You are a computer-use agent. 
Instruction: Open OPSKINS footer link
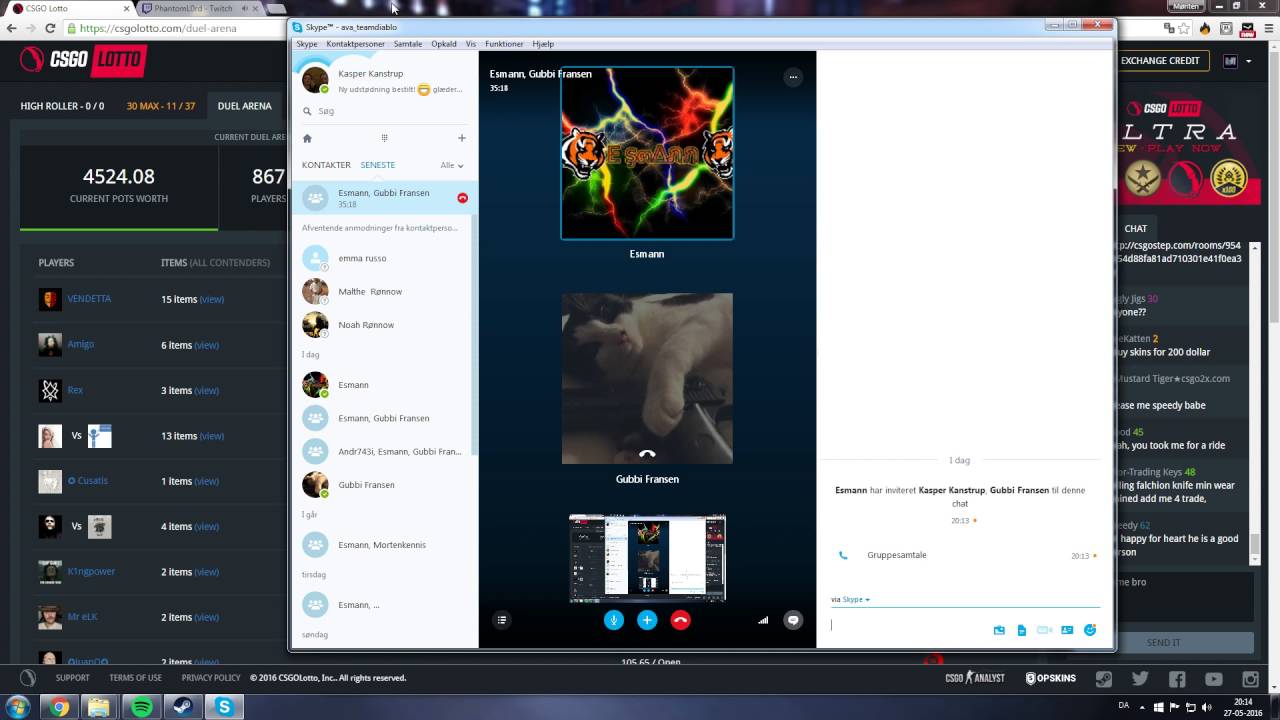[x=1051, y=678]
